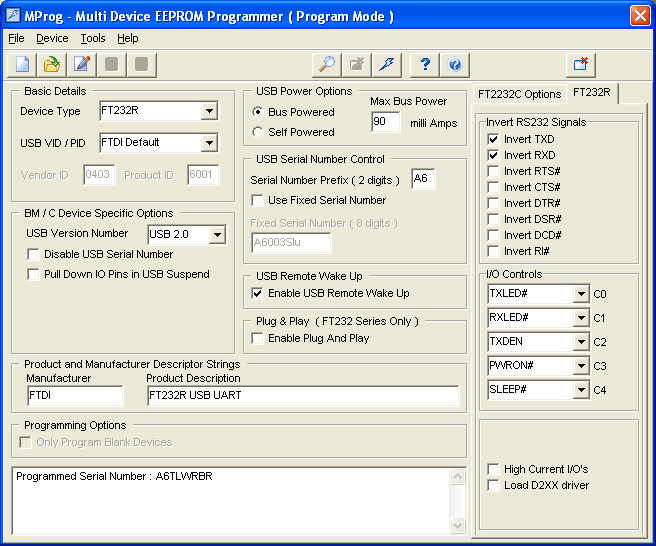This screenshot has width=656, height=546.
Task: Click Product ID field 6001
Action: (x=203, y=175)
